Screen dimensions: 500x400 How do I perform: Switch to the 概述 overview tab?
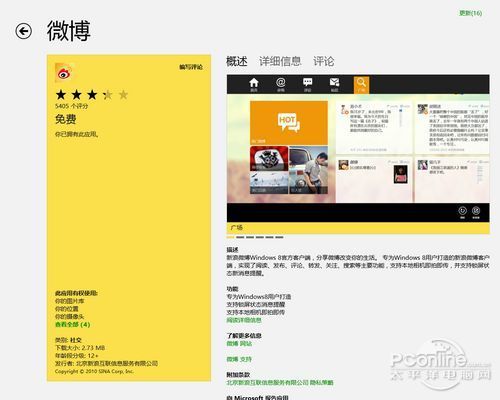pos(237,61)
